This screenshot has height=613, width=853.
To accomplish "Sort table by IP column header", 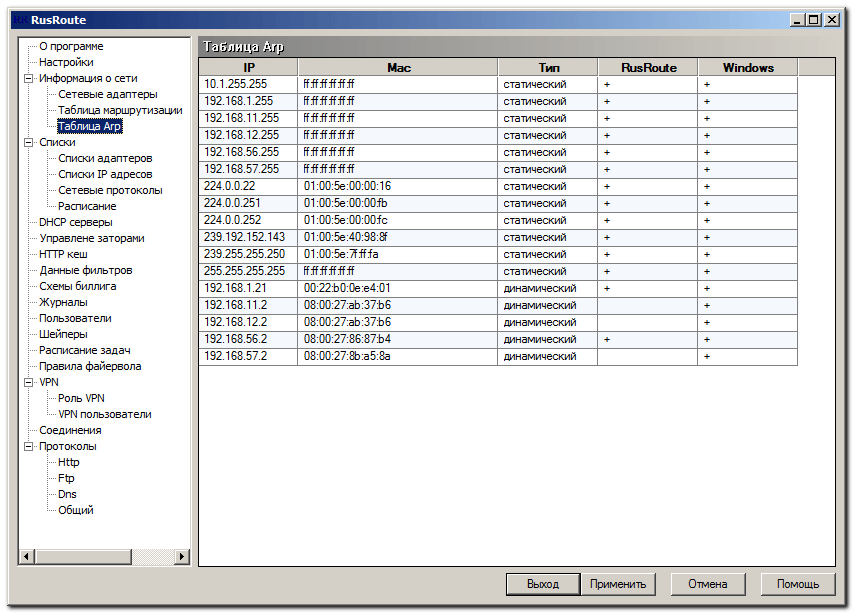I will pos(249,67).
